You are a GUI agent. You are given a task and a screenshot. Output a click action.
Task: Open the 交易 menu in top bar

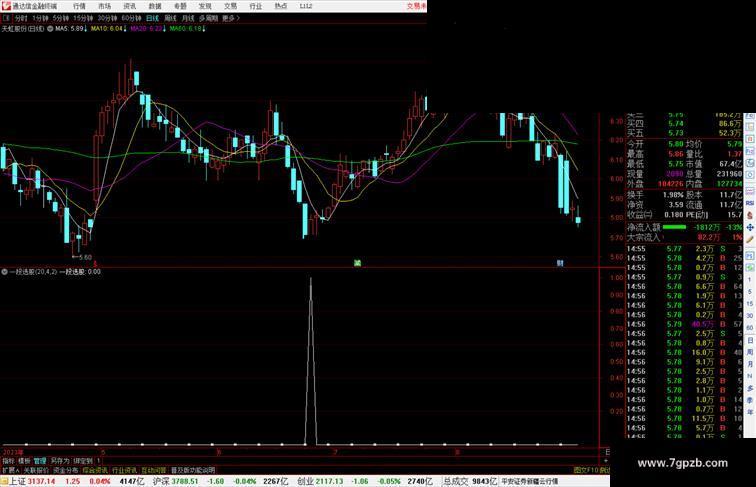(x=230, y=6)
